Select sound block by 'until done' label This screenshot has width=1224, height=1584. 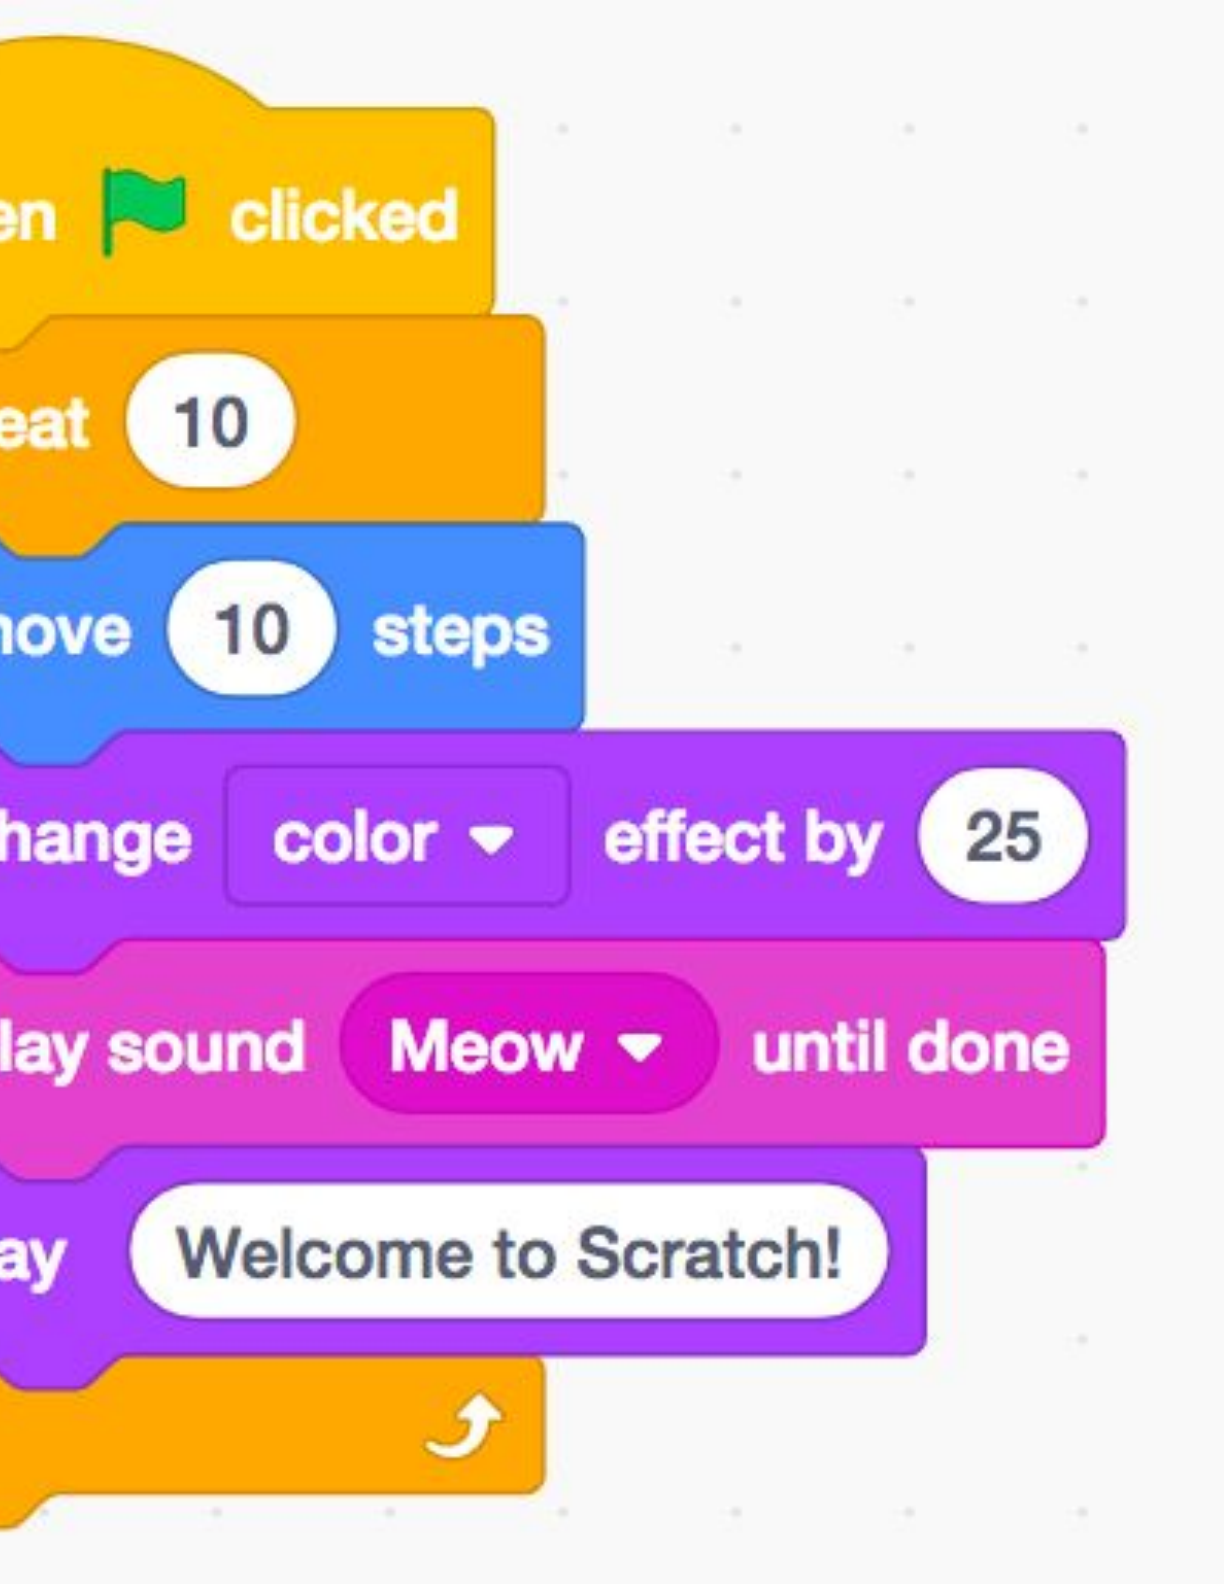pos(910,1048)
